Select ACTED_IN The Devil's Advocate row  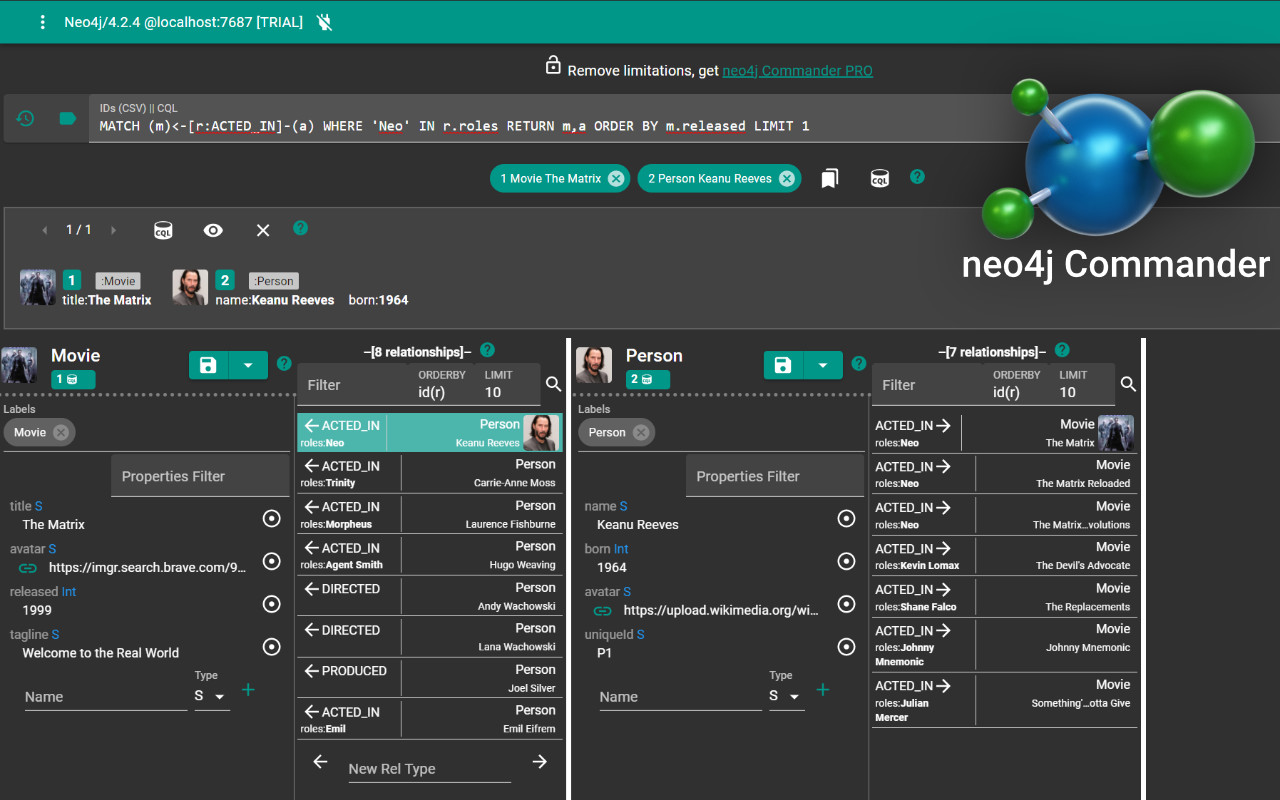1005,556
